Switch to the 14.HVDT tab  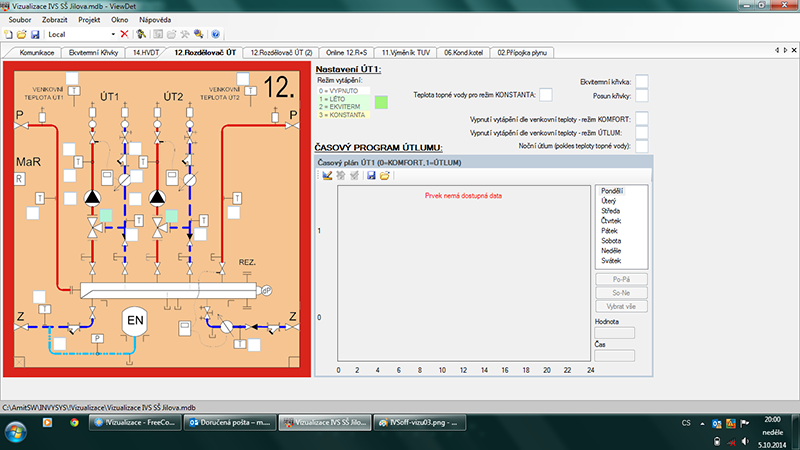pos(146,53)
